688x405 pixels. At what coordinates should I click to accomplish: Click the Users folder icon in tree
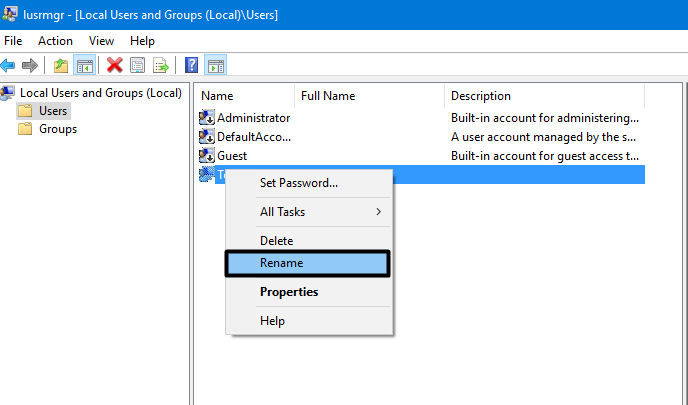[25, 111]
